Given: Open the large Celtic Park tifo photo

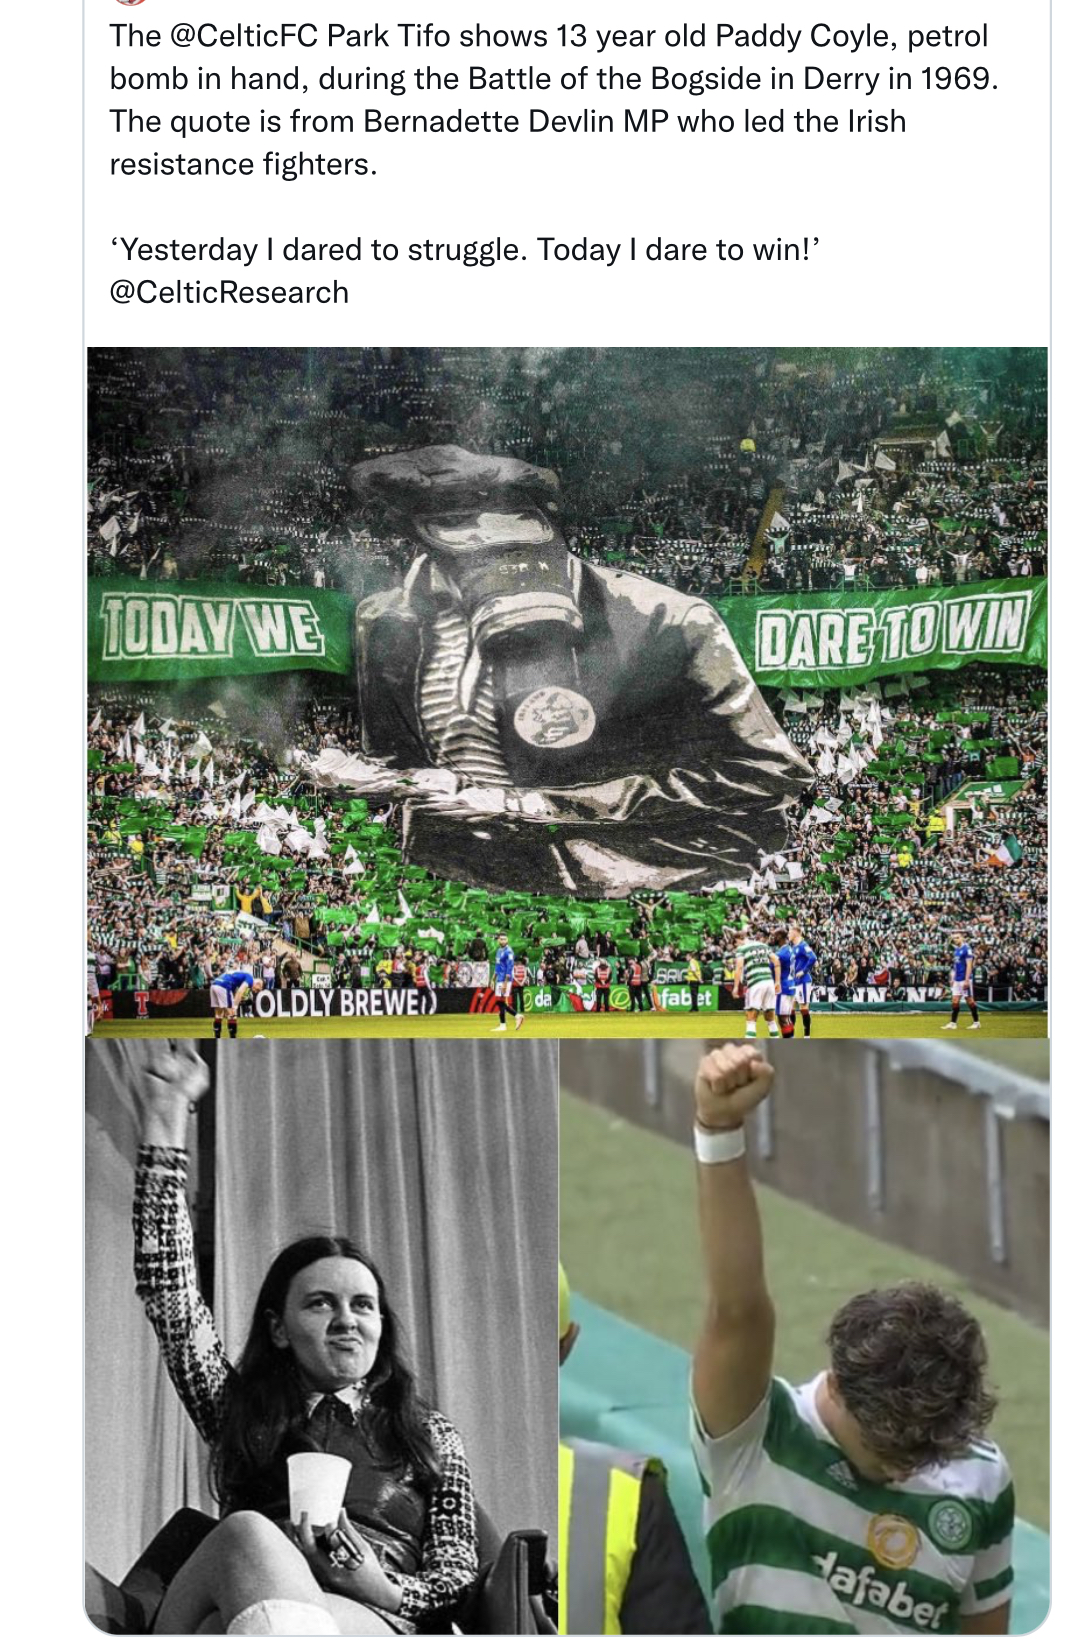Looking at the screenshot, I should pos(567,692).
